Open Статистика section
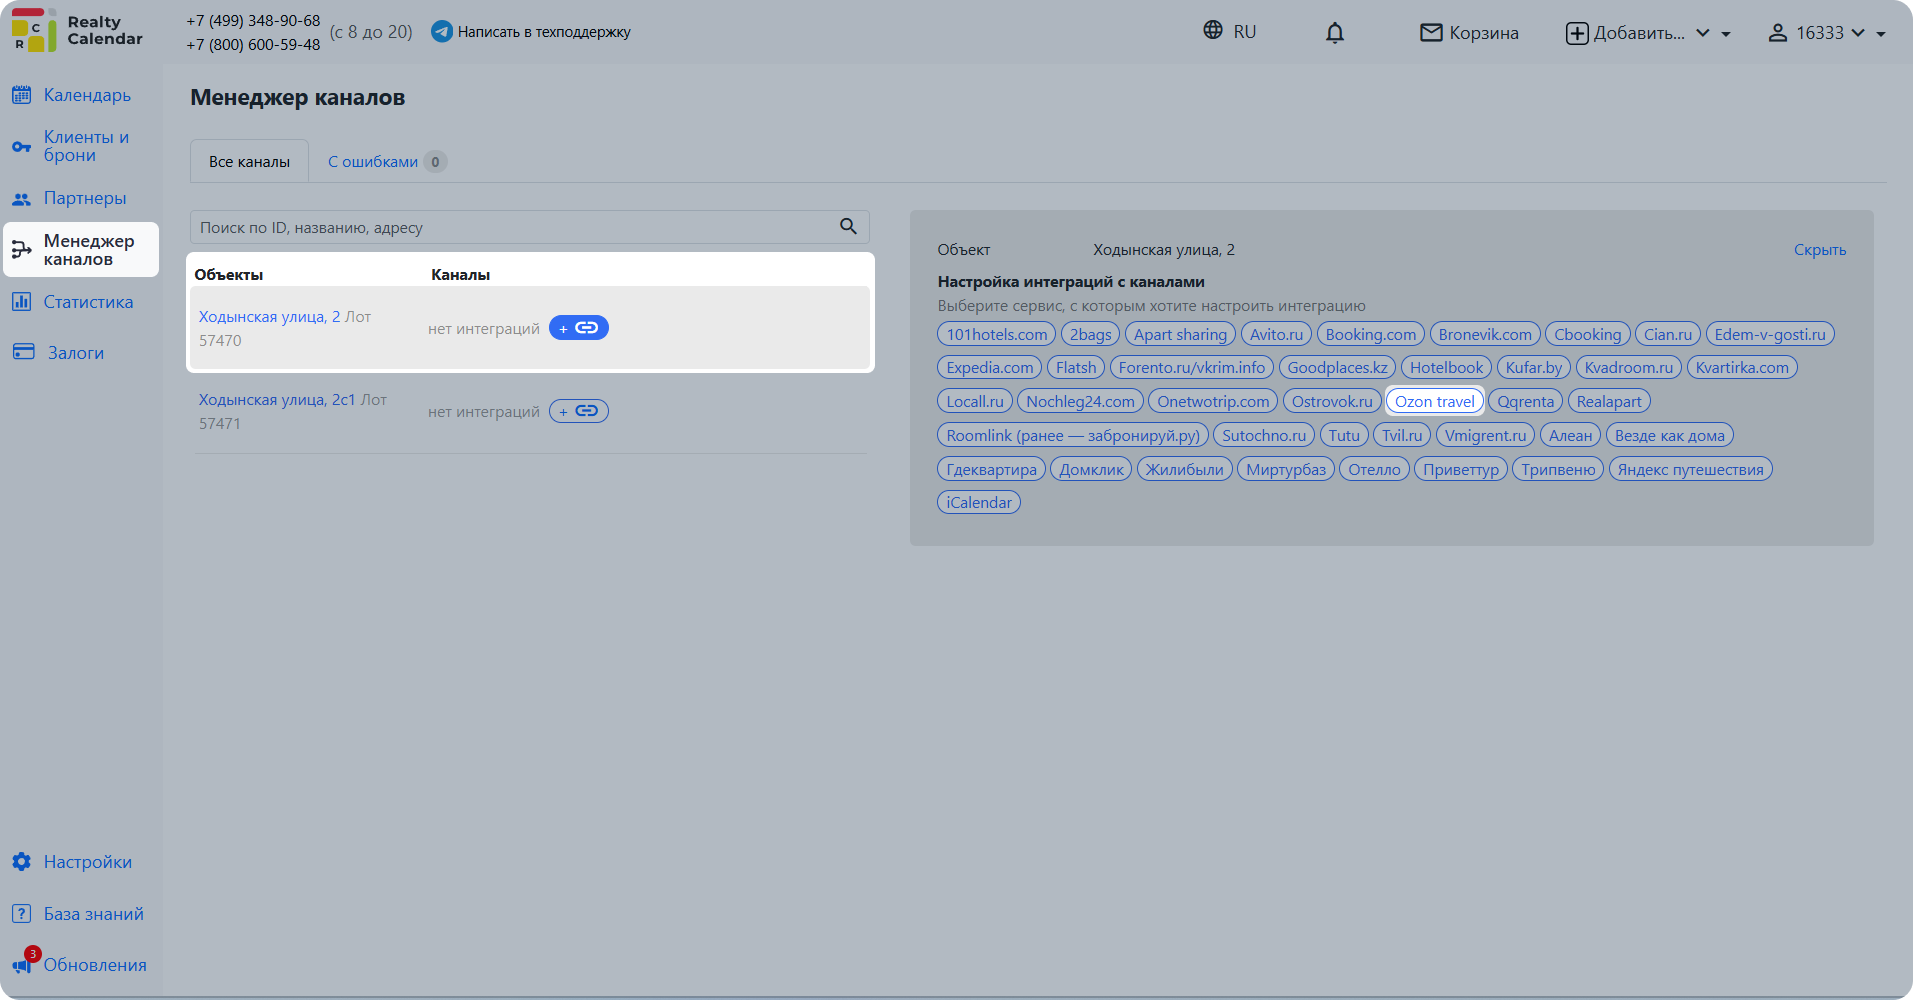Viewport: 1913px width, 1000px height. tap(88, 302)
